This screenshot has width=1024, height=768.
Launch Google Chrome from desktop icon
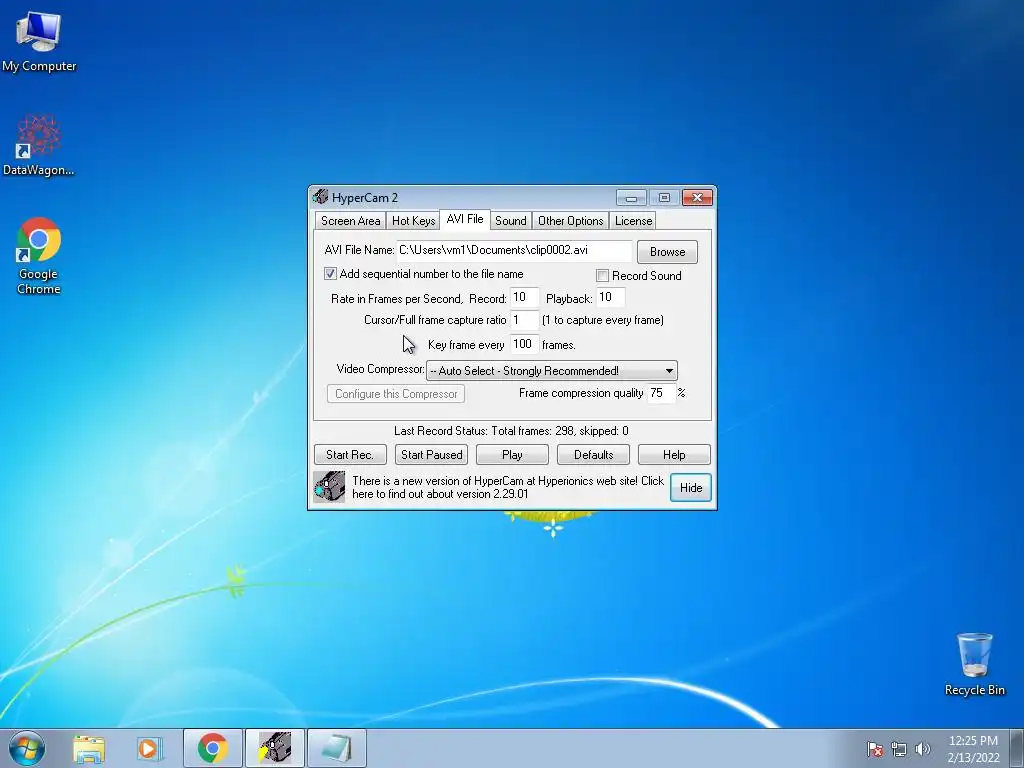(39, 255)
